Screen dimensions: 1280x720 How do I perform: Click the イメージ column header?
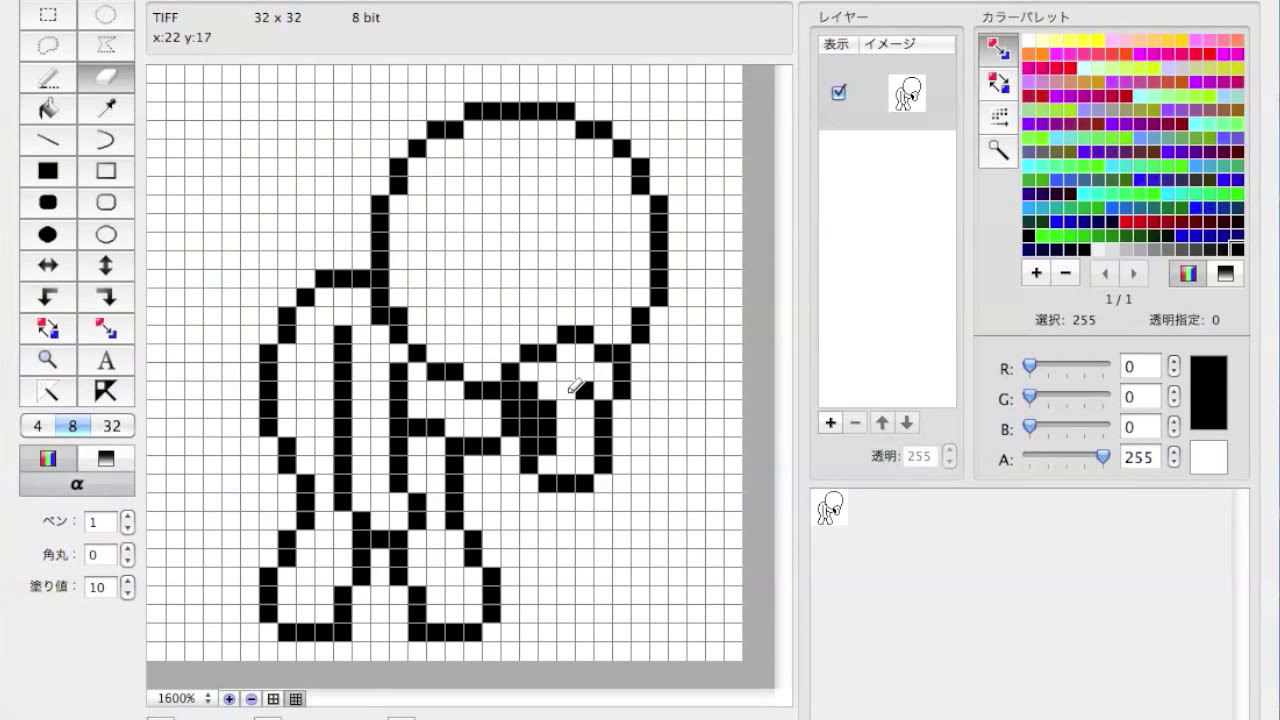pos(907,44)
